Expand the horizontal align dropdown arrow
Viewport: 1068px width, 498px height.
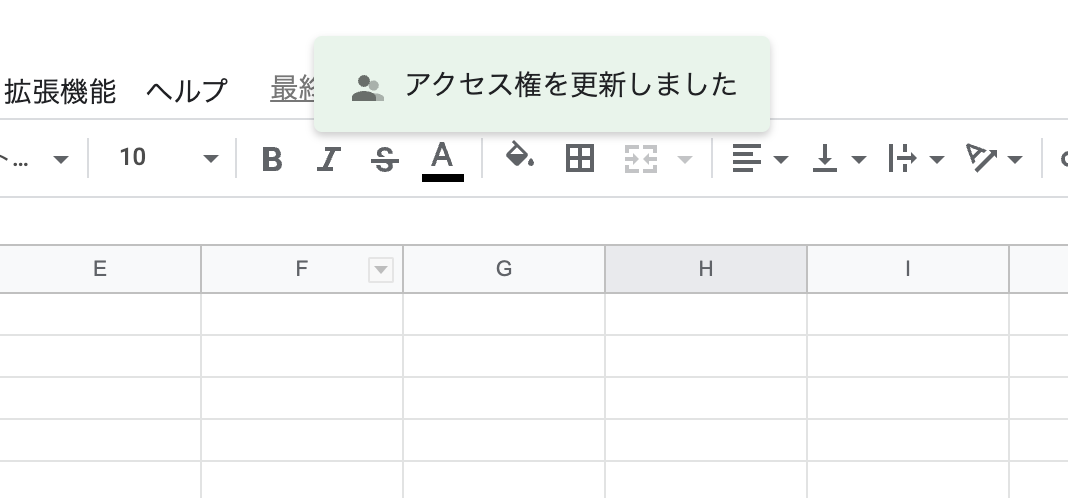781,159
